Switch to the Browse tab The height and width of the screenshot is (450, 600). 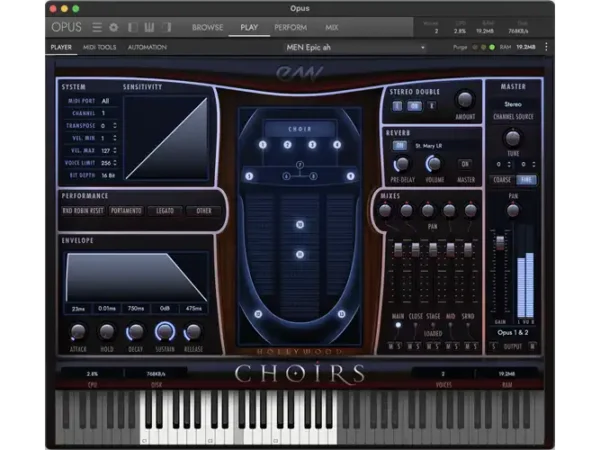coord(208,28)
